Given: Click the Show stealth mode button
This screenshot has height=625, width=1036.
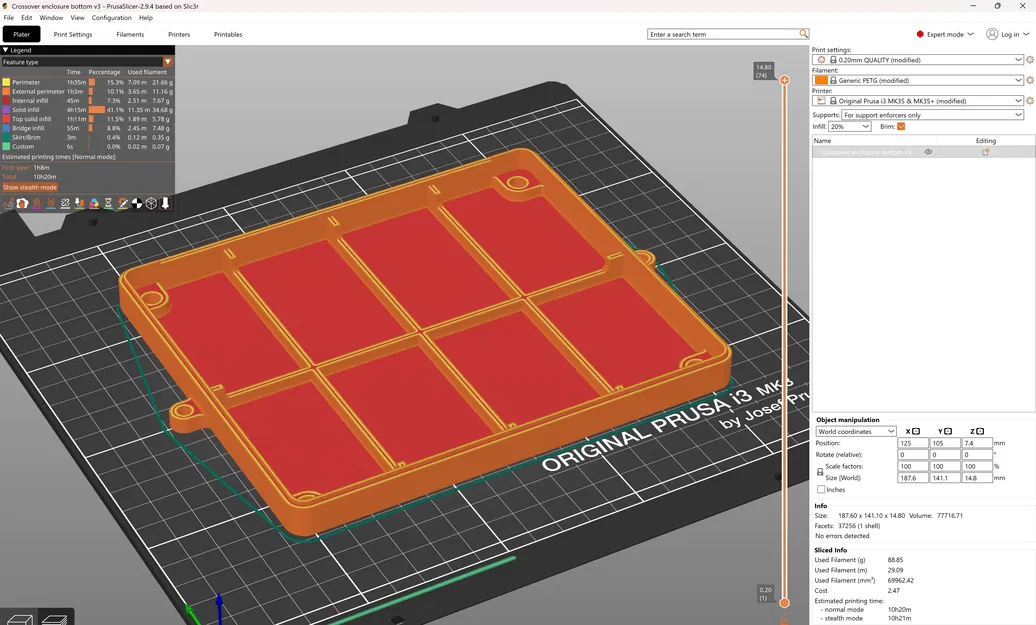Looking at the screenshot, I should tap(30, 188).
